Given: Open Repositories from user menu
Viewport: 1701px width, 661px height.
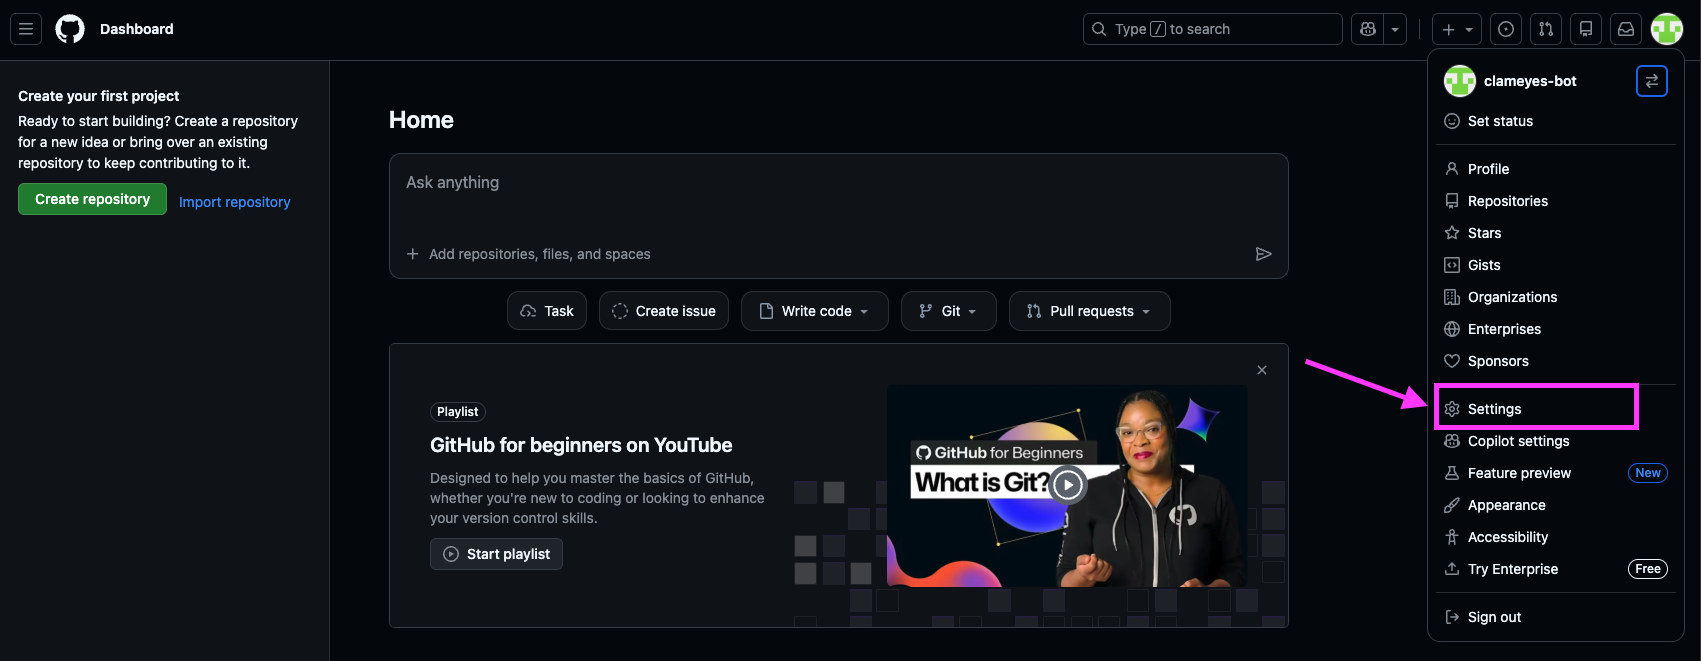Looking at the screenshot, I should pos(1555,201).
